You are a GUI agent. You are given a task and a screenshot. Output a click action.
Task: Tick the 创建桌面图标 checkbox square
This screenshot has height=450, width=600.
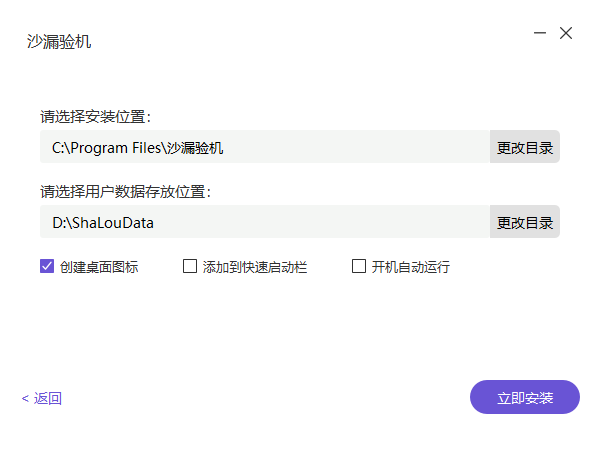47,267
